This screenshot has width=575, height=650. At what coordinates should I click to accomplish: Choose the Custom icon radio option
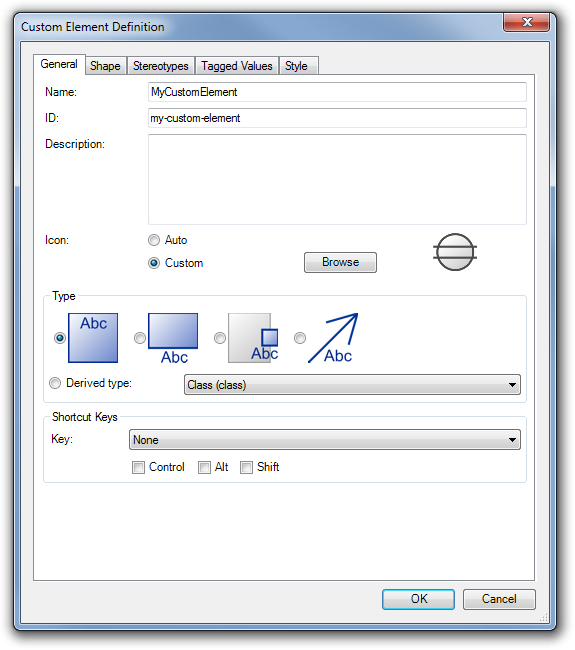coord(154,263)
